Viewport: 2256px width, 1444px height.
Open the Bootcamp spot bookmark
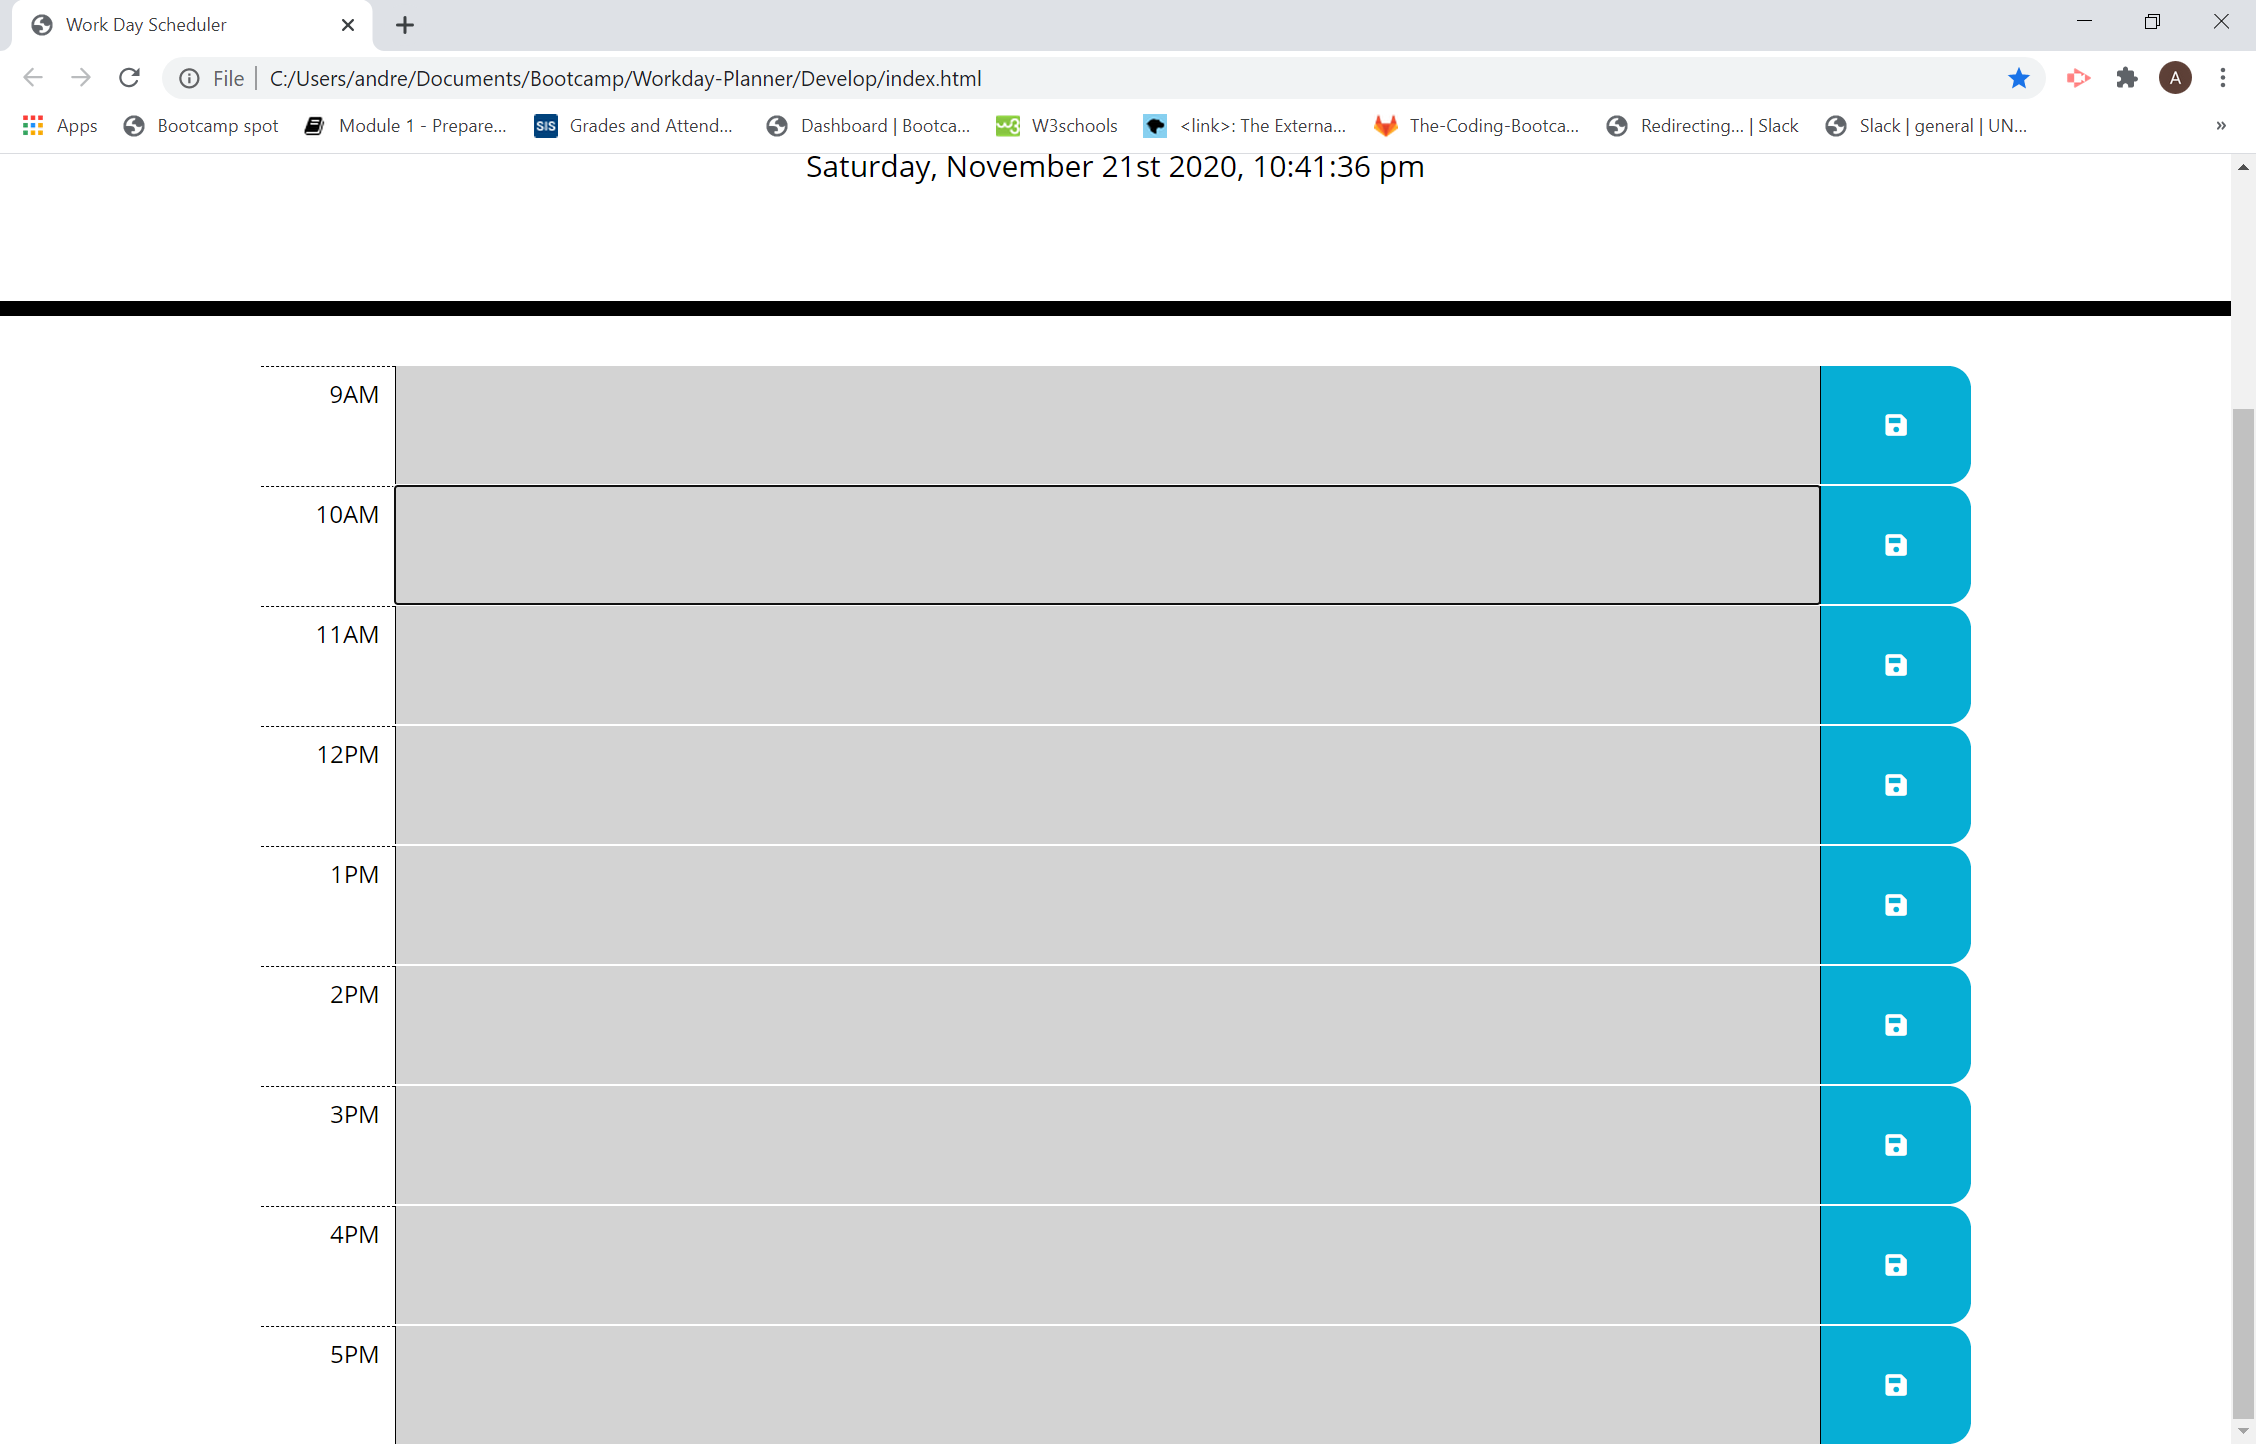click(x=201, y=125)
